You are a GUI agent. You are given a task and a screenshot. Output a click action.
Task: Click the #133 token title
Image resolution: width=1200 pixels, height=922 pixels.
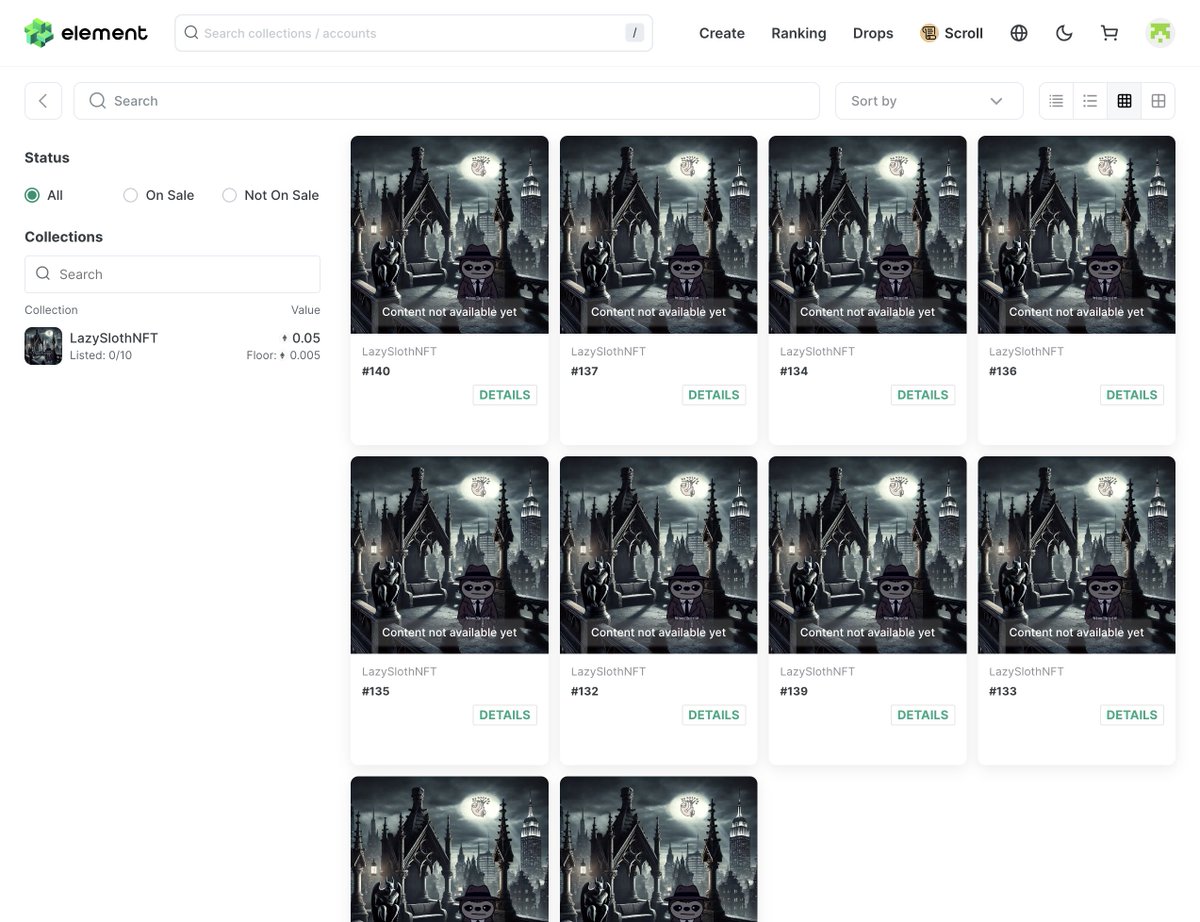pyautogui.click(x=1003, y=691)
